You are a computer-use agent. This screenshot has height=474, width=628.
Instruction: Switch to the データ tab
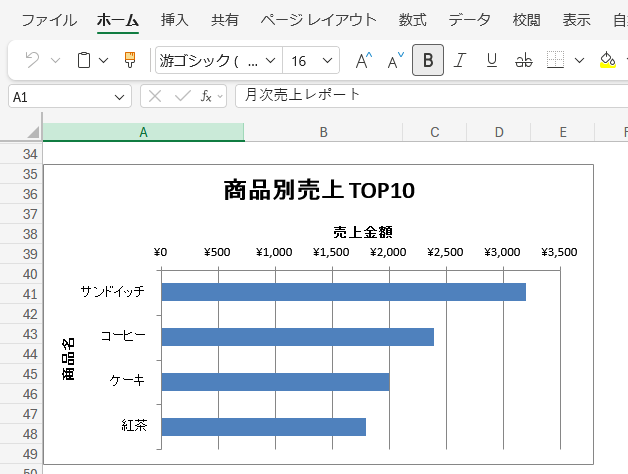coord(469,20)
